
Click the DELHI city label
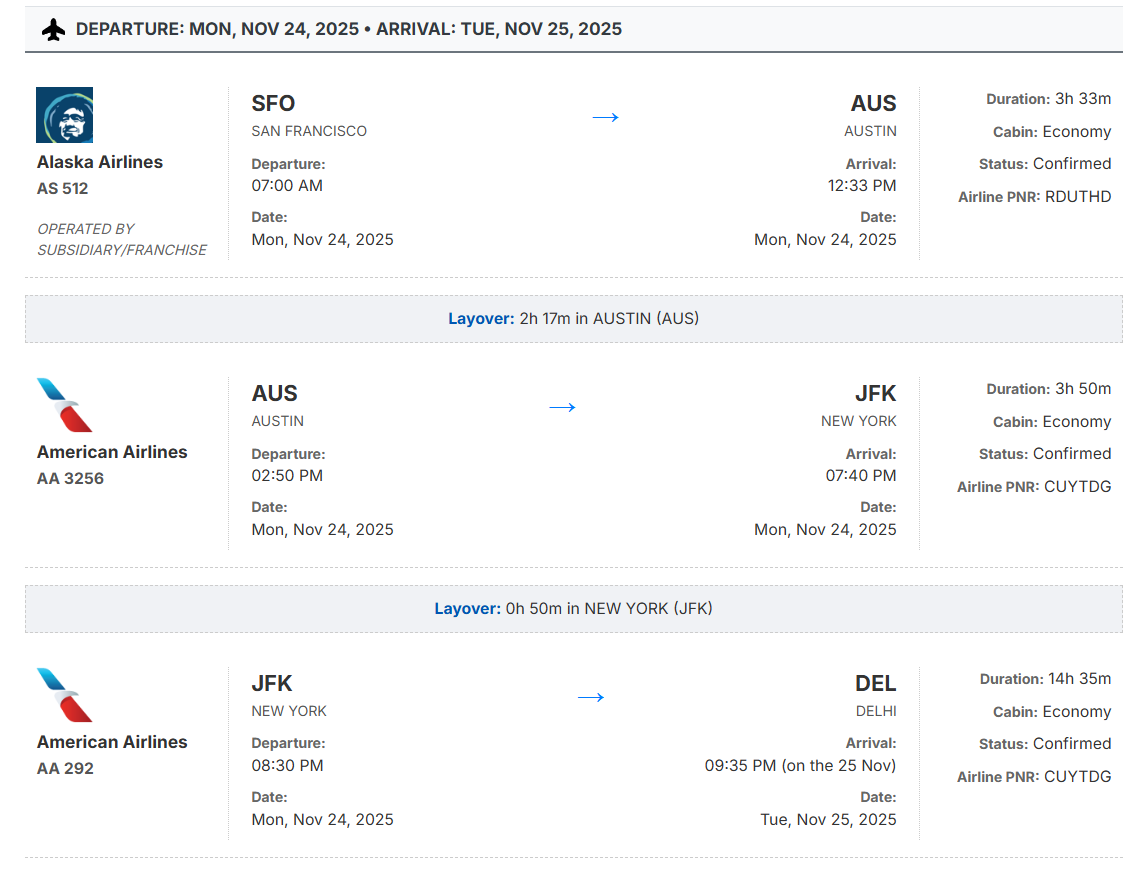pyautogui.click(x=876, y=711)
